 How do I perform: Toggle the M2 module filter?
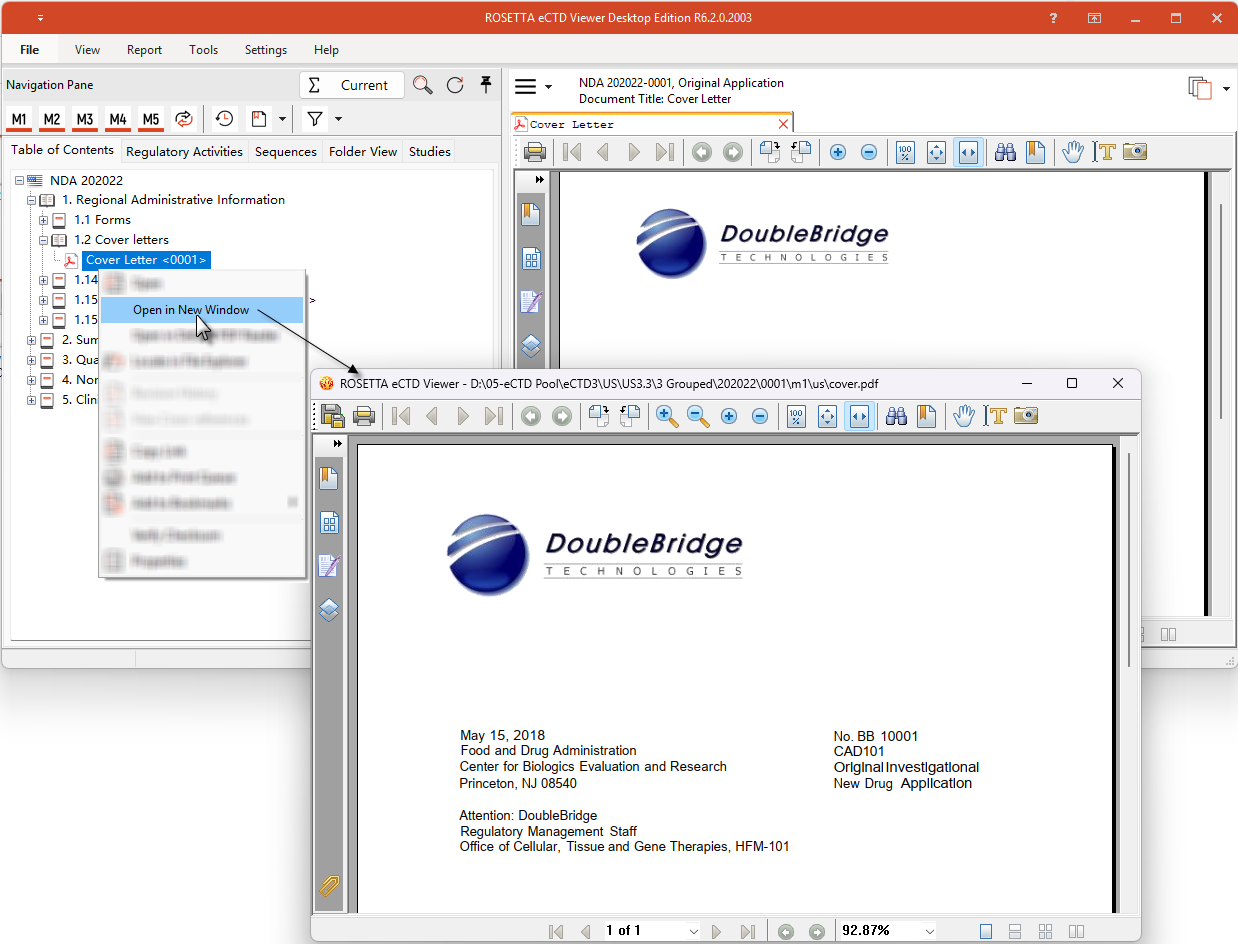pyautogui.click(x=52, y=119)
